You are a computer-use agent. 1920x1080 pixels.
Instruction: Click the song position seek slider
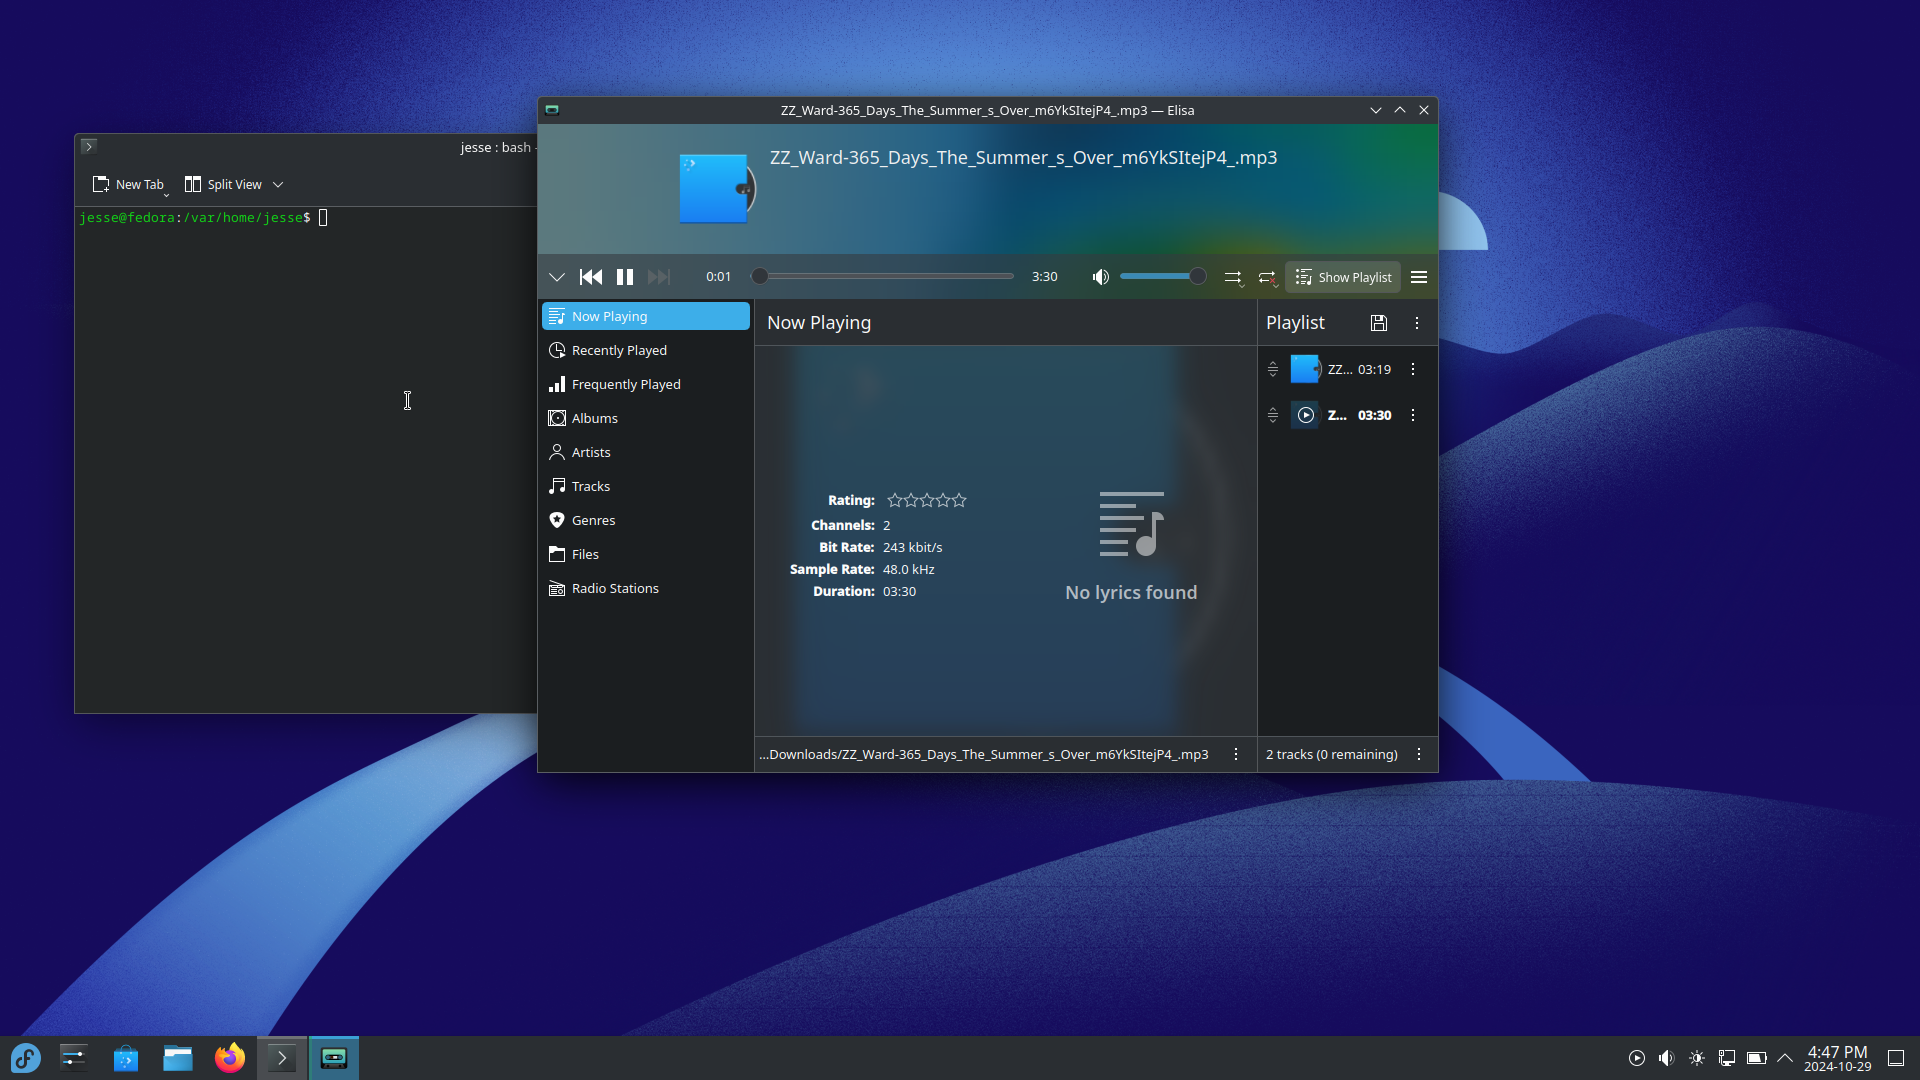(883, 277)
